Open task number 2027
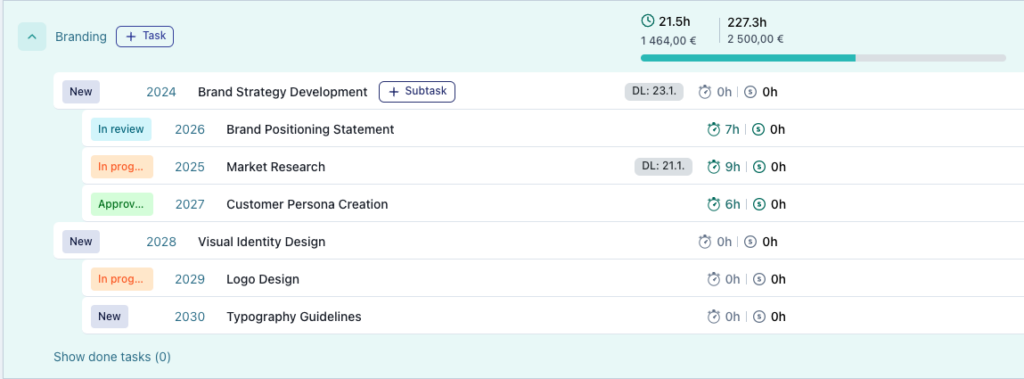Image resolution: width=1024 pixels, height=379 pixels. coord(189,205)
